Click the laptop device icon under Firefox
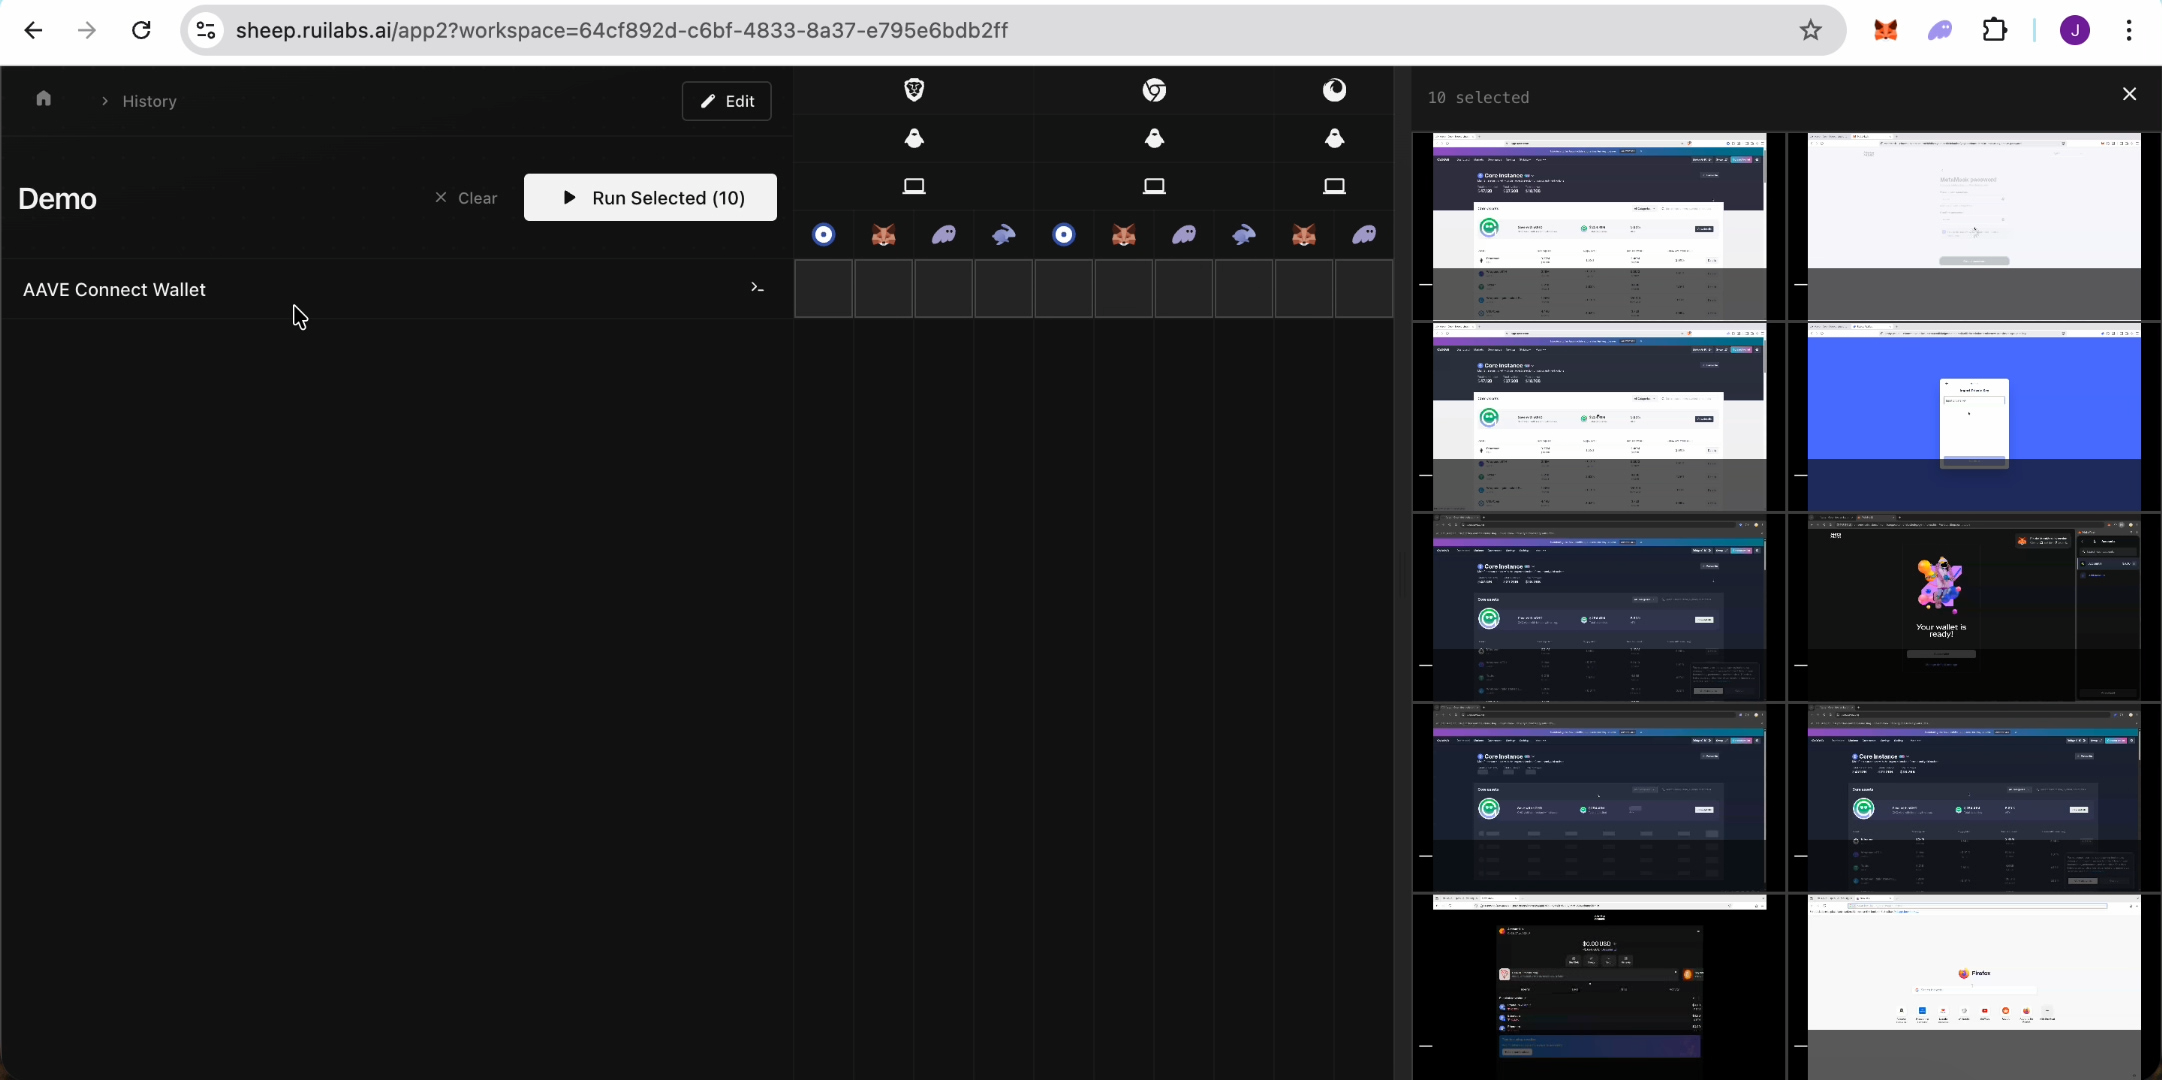2162x1080 pixels. (x=1336, y=185)
